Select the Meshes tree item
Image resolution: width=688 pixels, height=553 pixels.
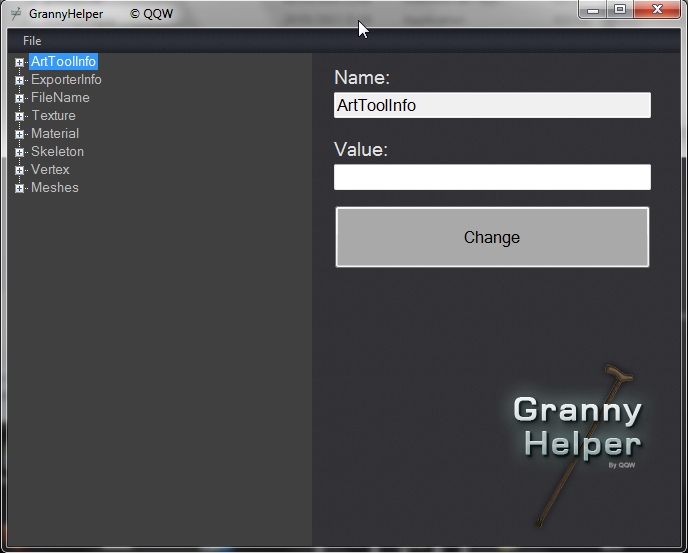click(55, 187)
